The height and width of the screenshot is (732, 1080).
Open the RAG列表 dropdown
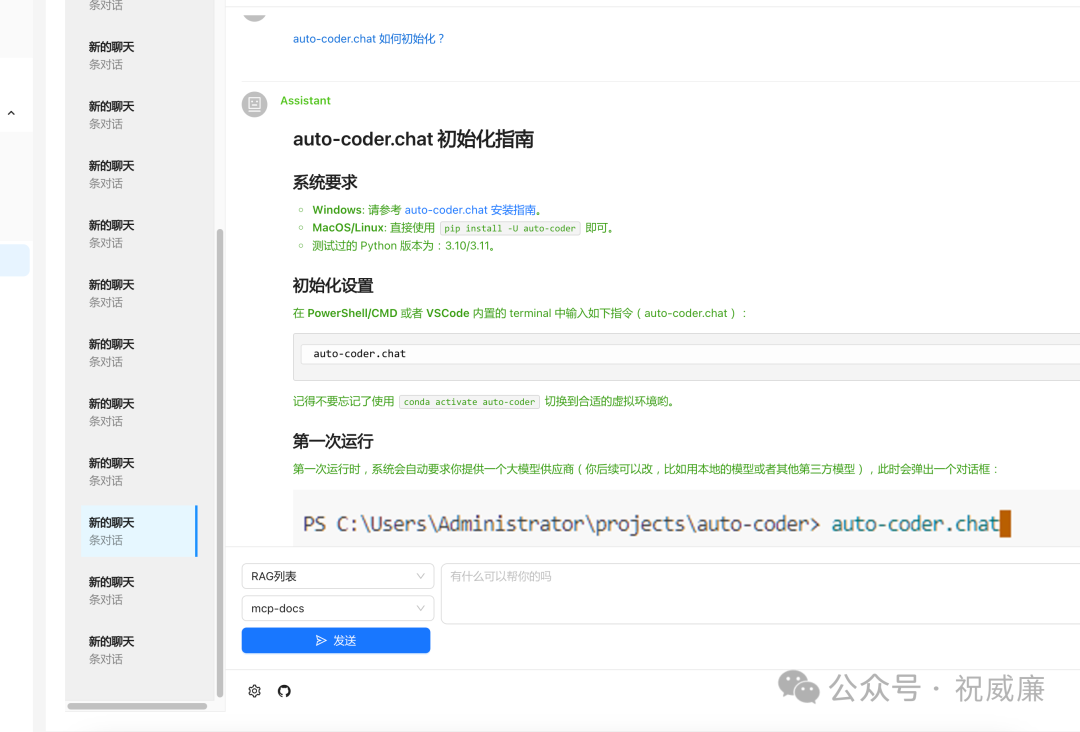point(338,576)
